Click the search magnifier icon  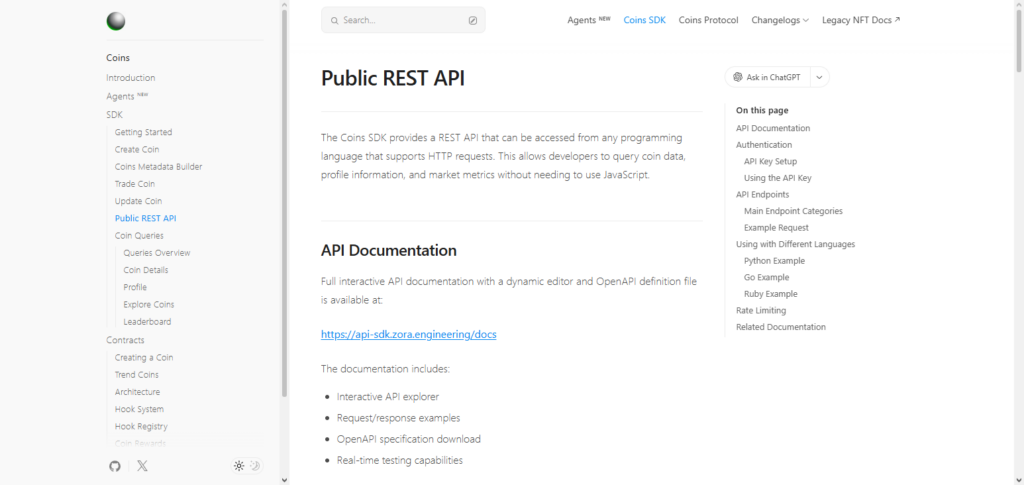click(x=334, y=20)
